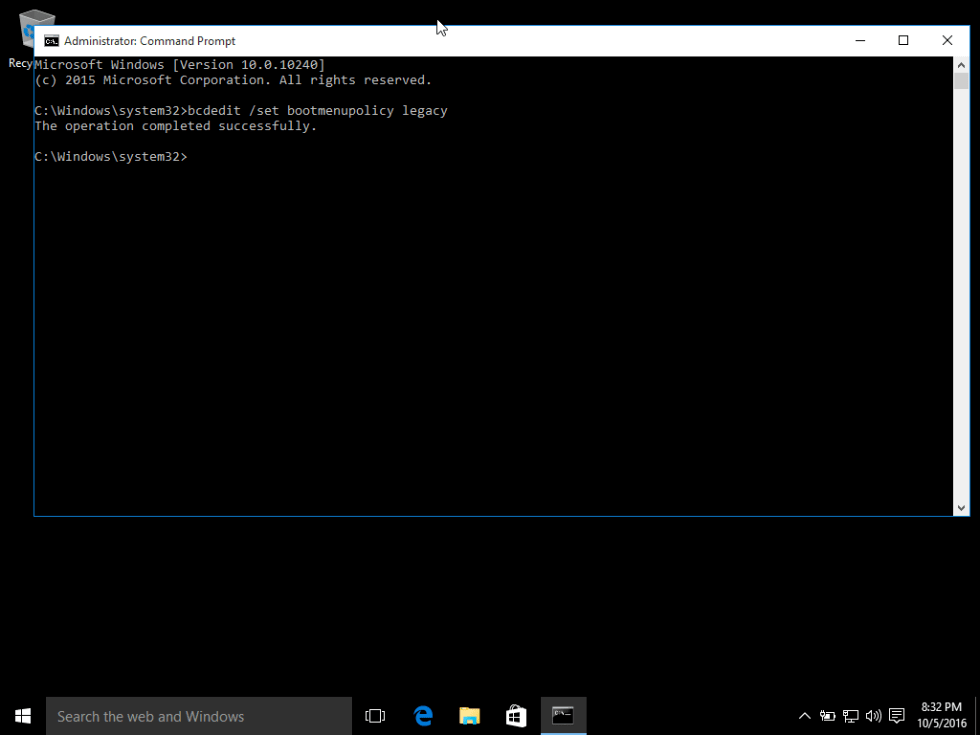Image resolution: width=980 pixels, height=735 pixels.
Task: Open the Command Prompt system menu icon
Action: point(51,41)
